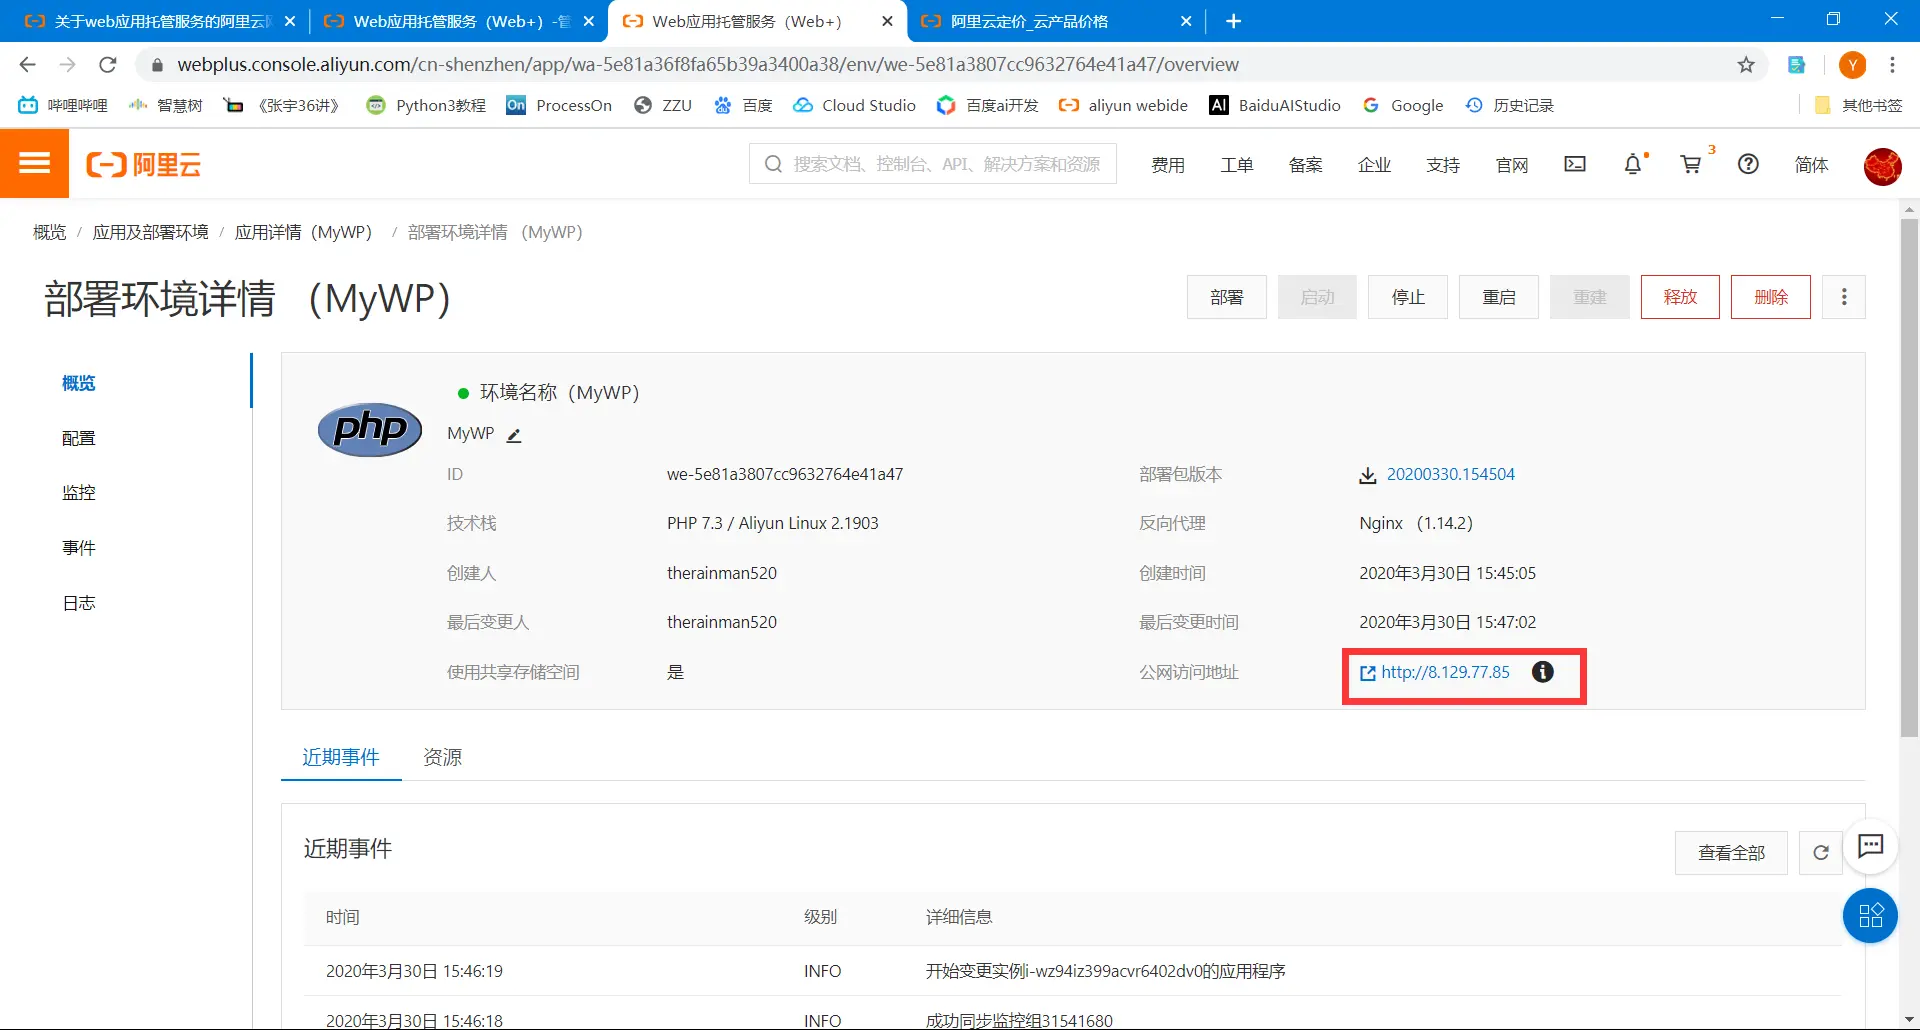Open 工单 in the top navigation
Image resolution: width=1920 pixels, height=1030 pixels.
pos(1237,165)
